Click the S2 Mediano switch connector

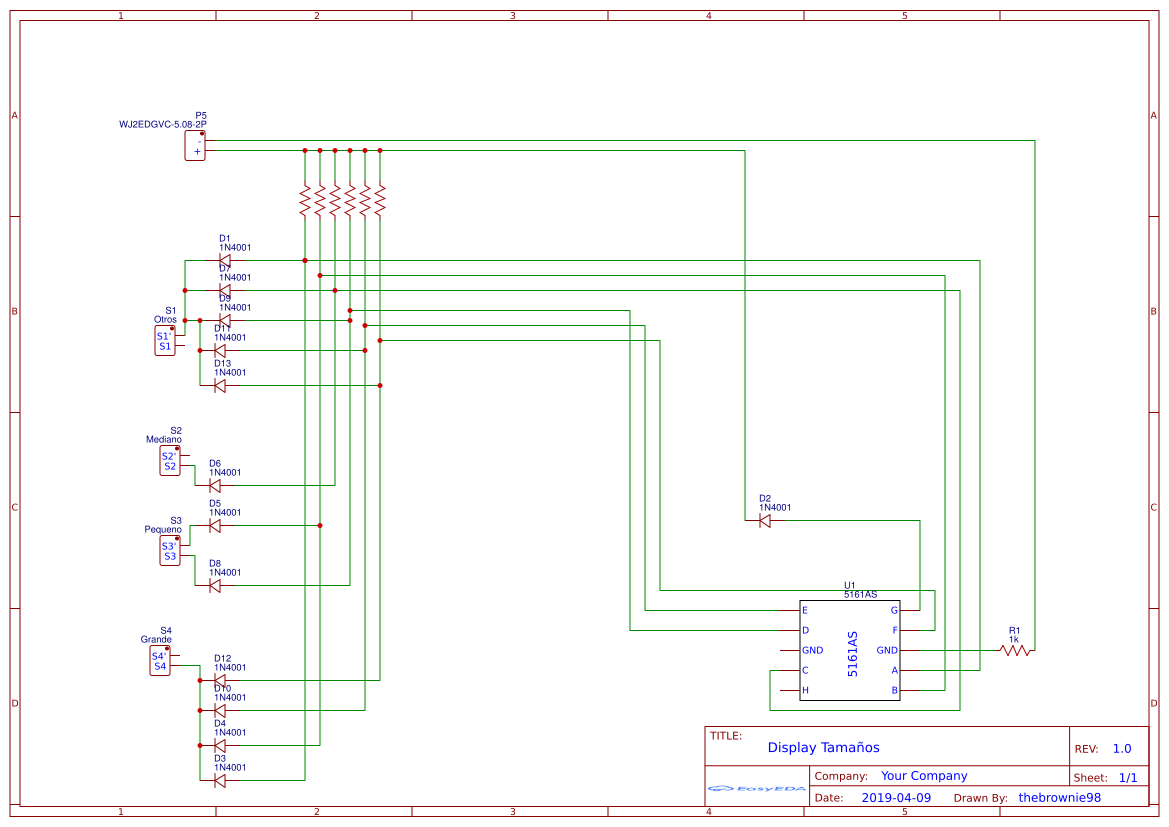pyautogui.click(x=169, y=461)
